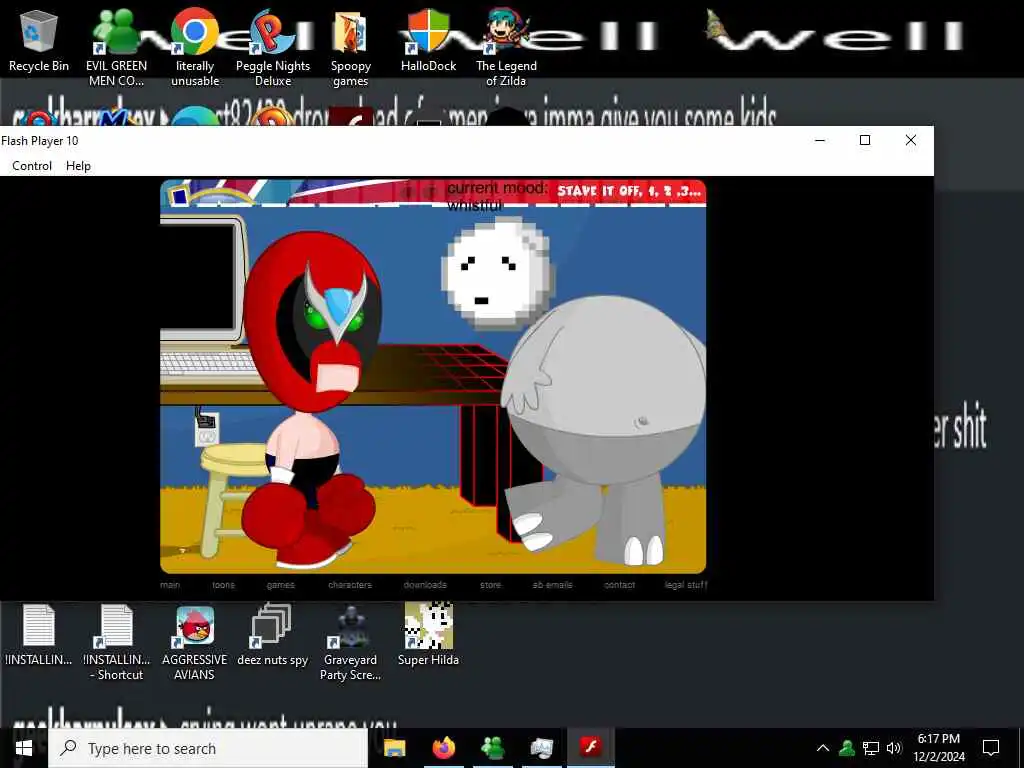Close the Flash Player window
This screenshot has width=1024, height=768.
tap(910, 140)
